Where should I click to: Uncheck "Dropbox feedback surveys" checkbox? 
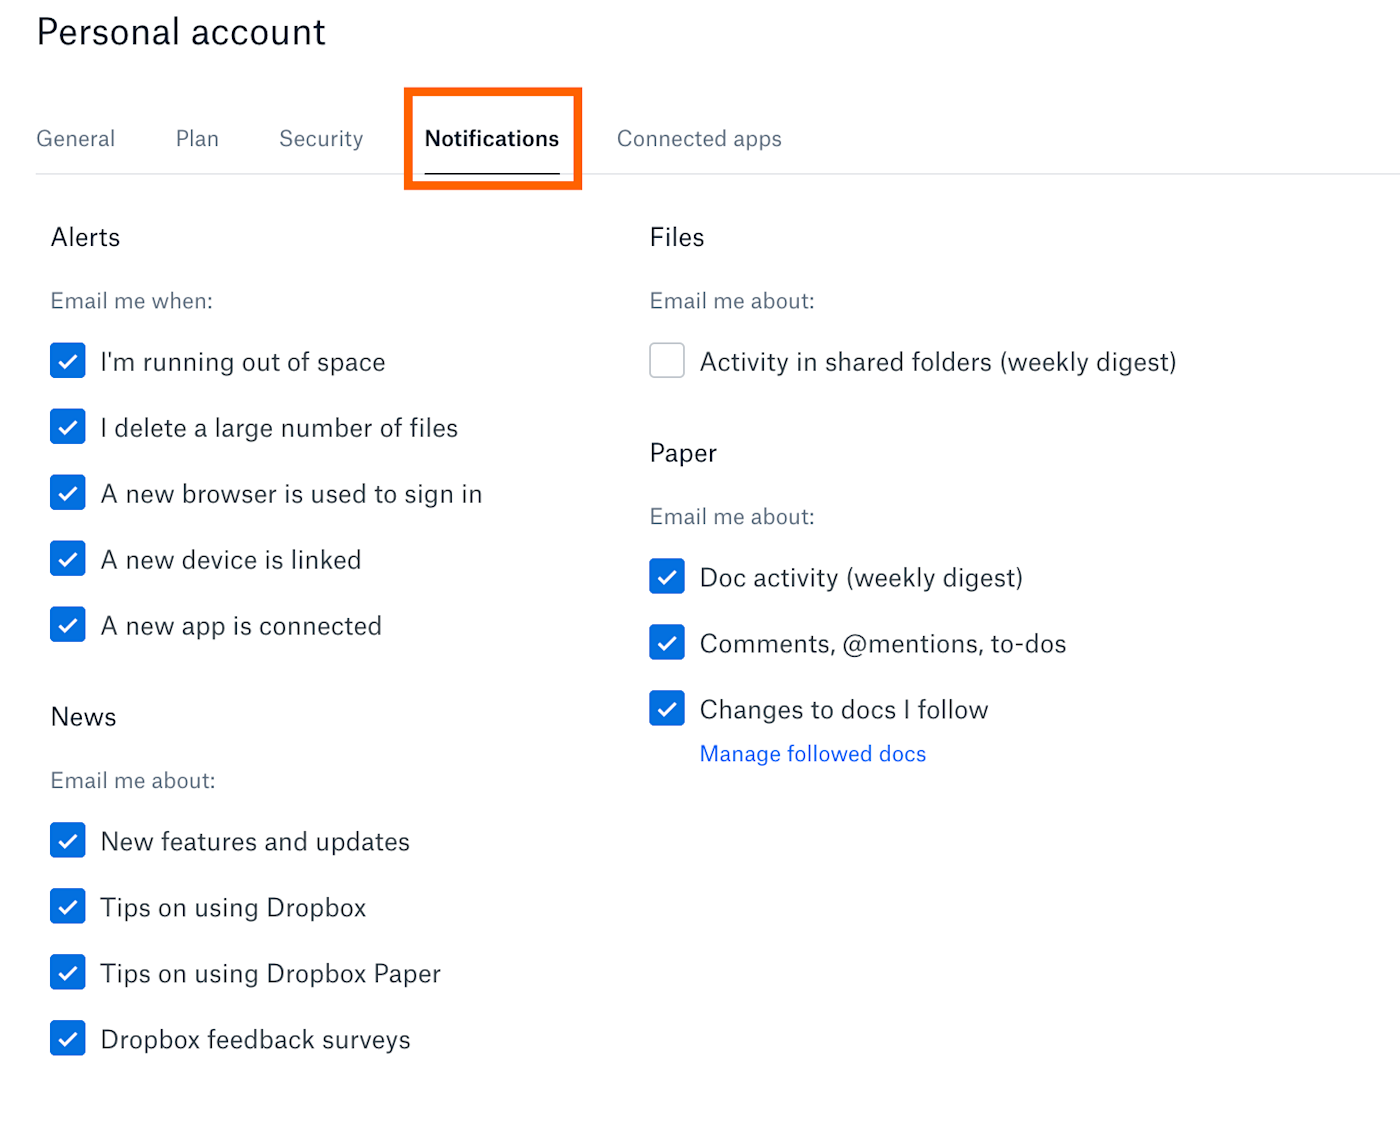coord(68,1038)
